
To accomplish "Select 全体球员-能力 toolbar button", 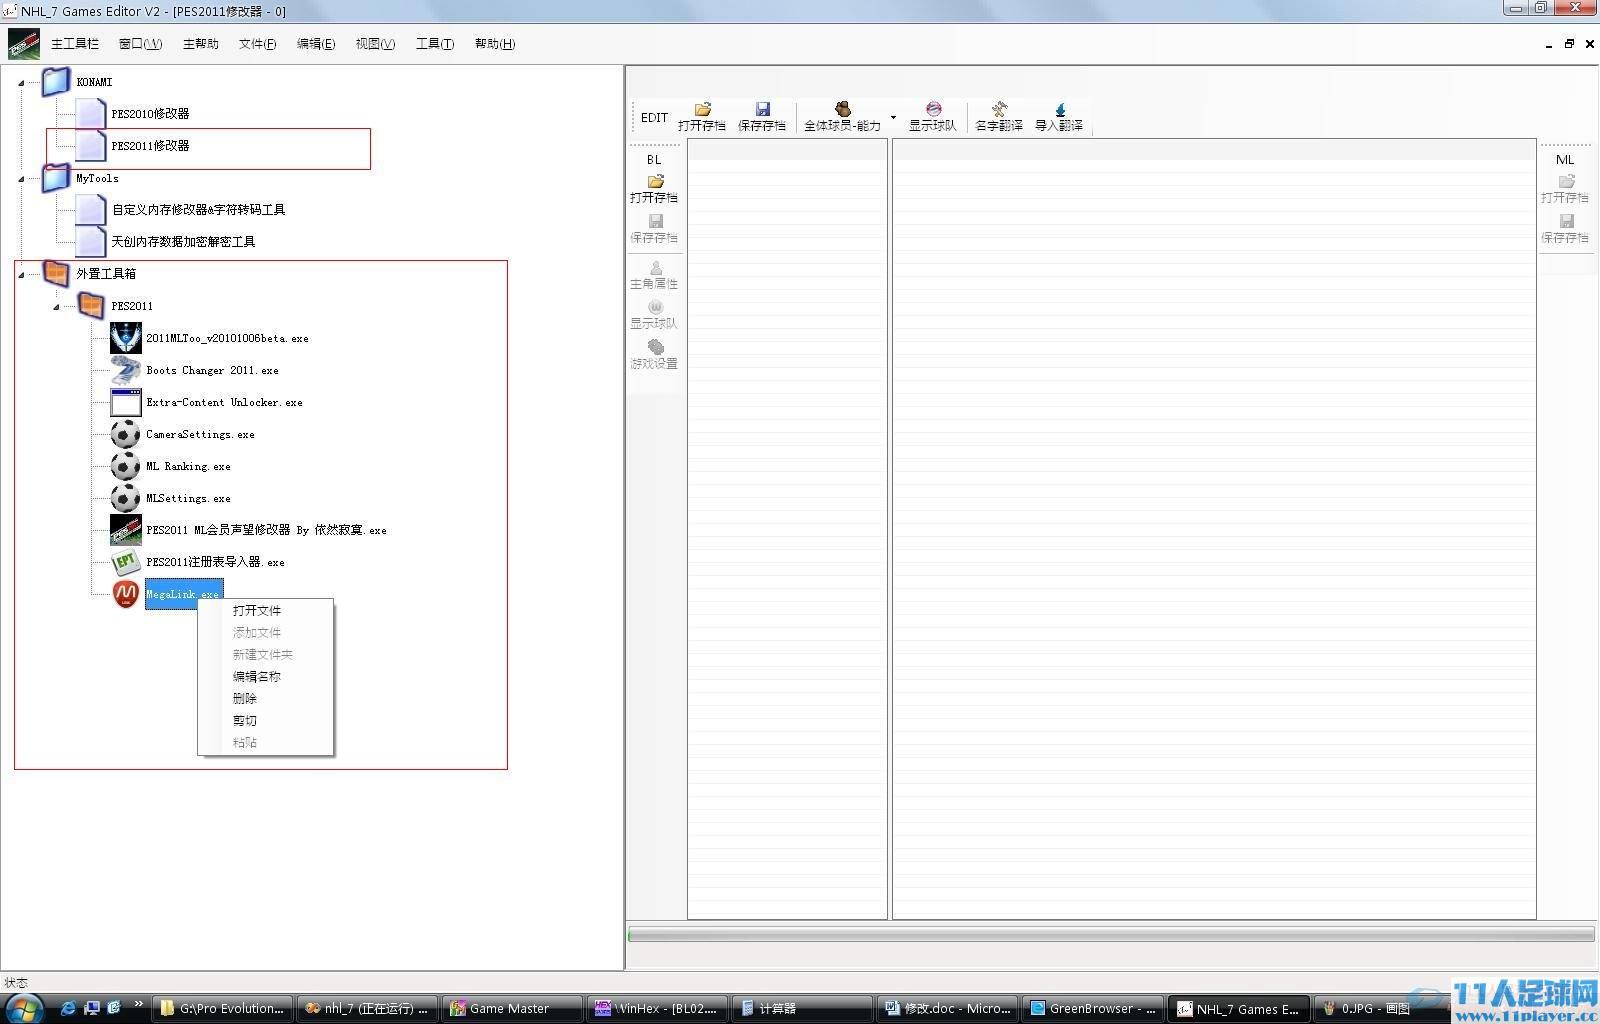I will [842, 116].
